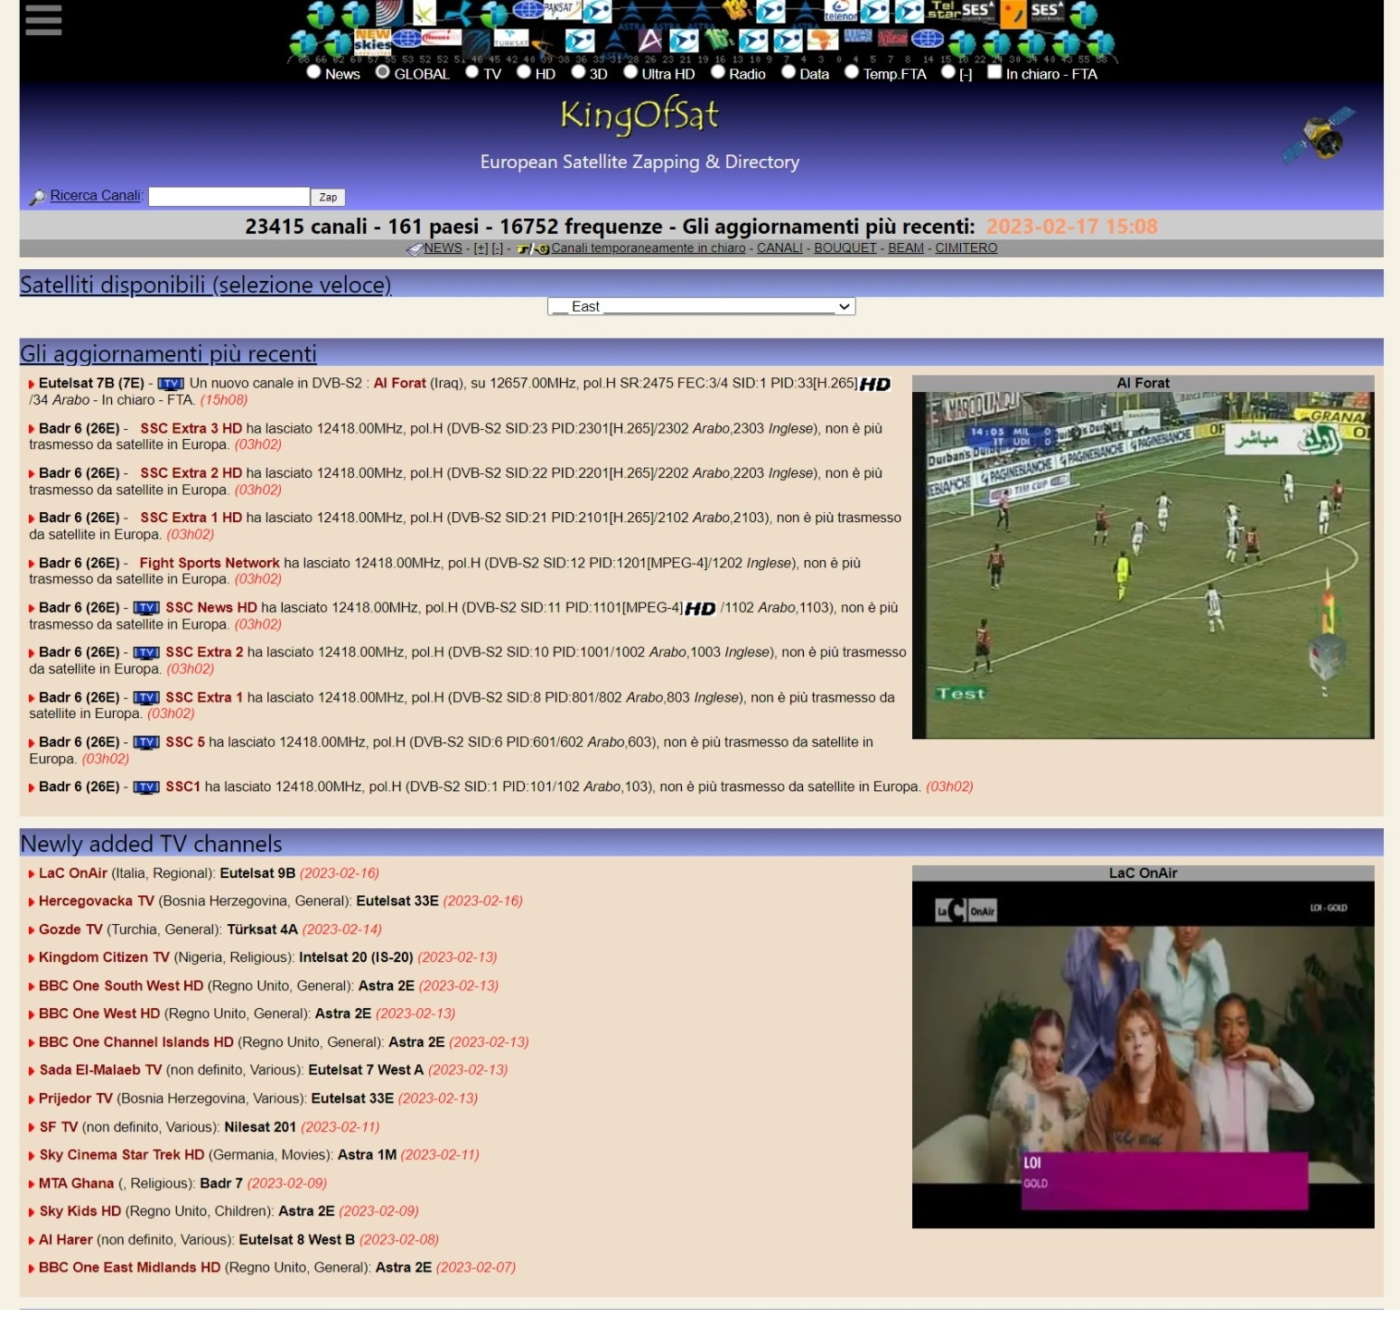Open the MTA Ghana channel link

[x=77, y=1184]
